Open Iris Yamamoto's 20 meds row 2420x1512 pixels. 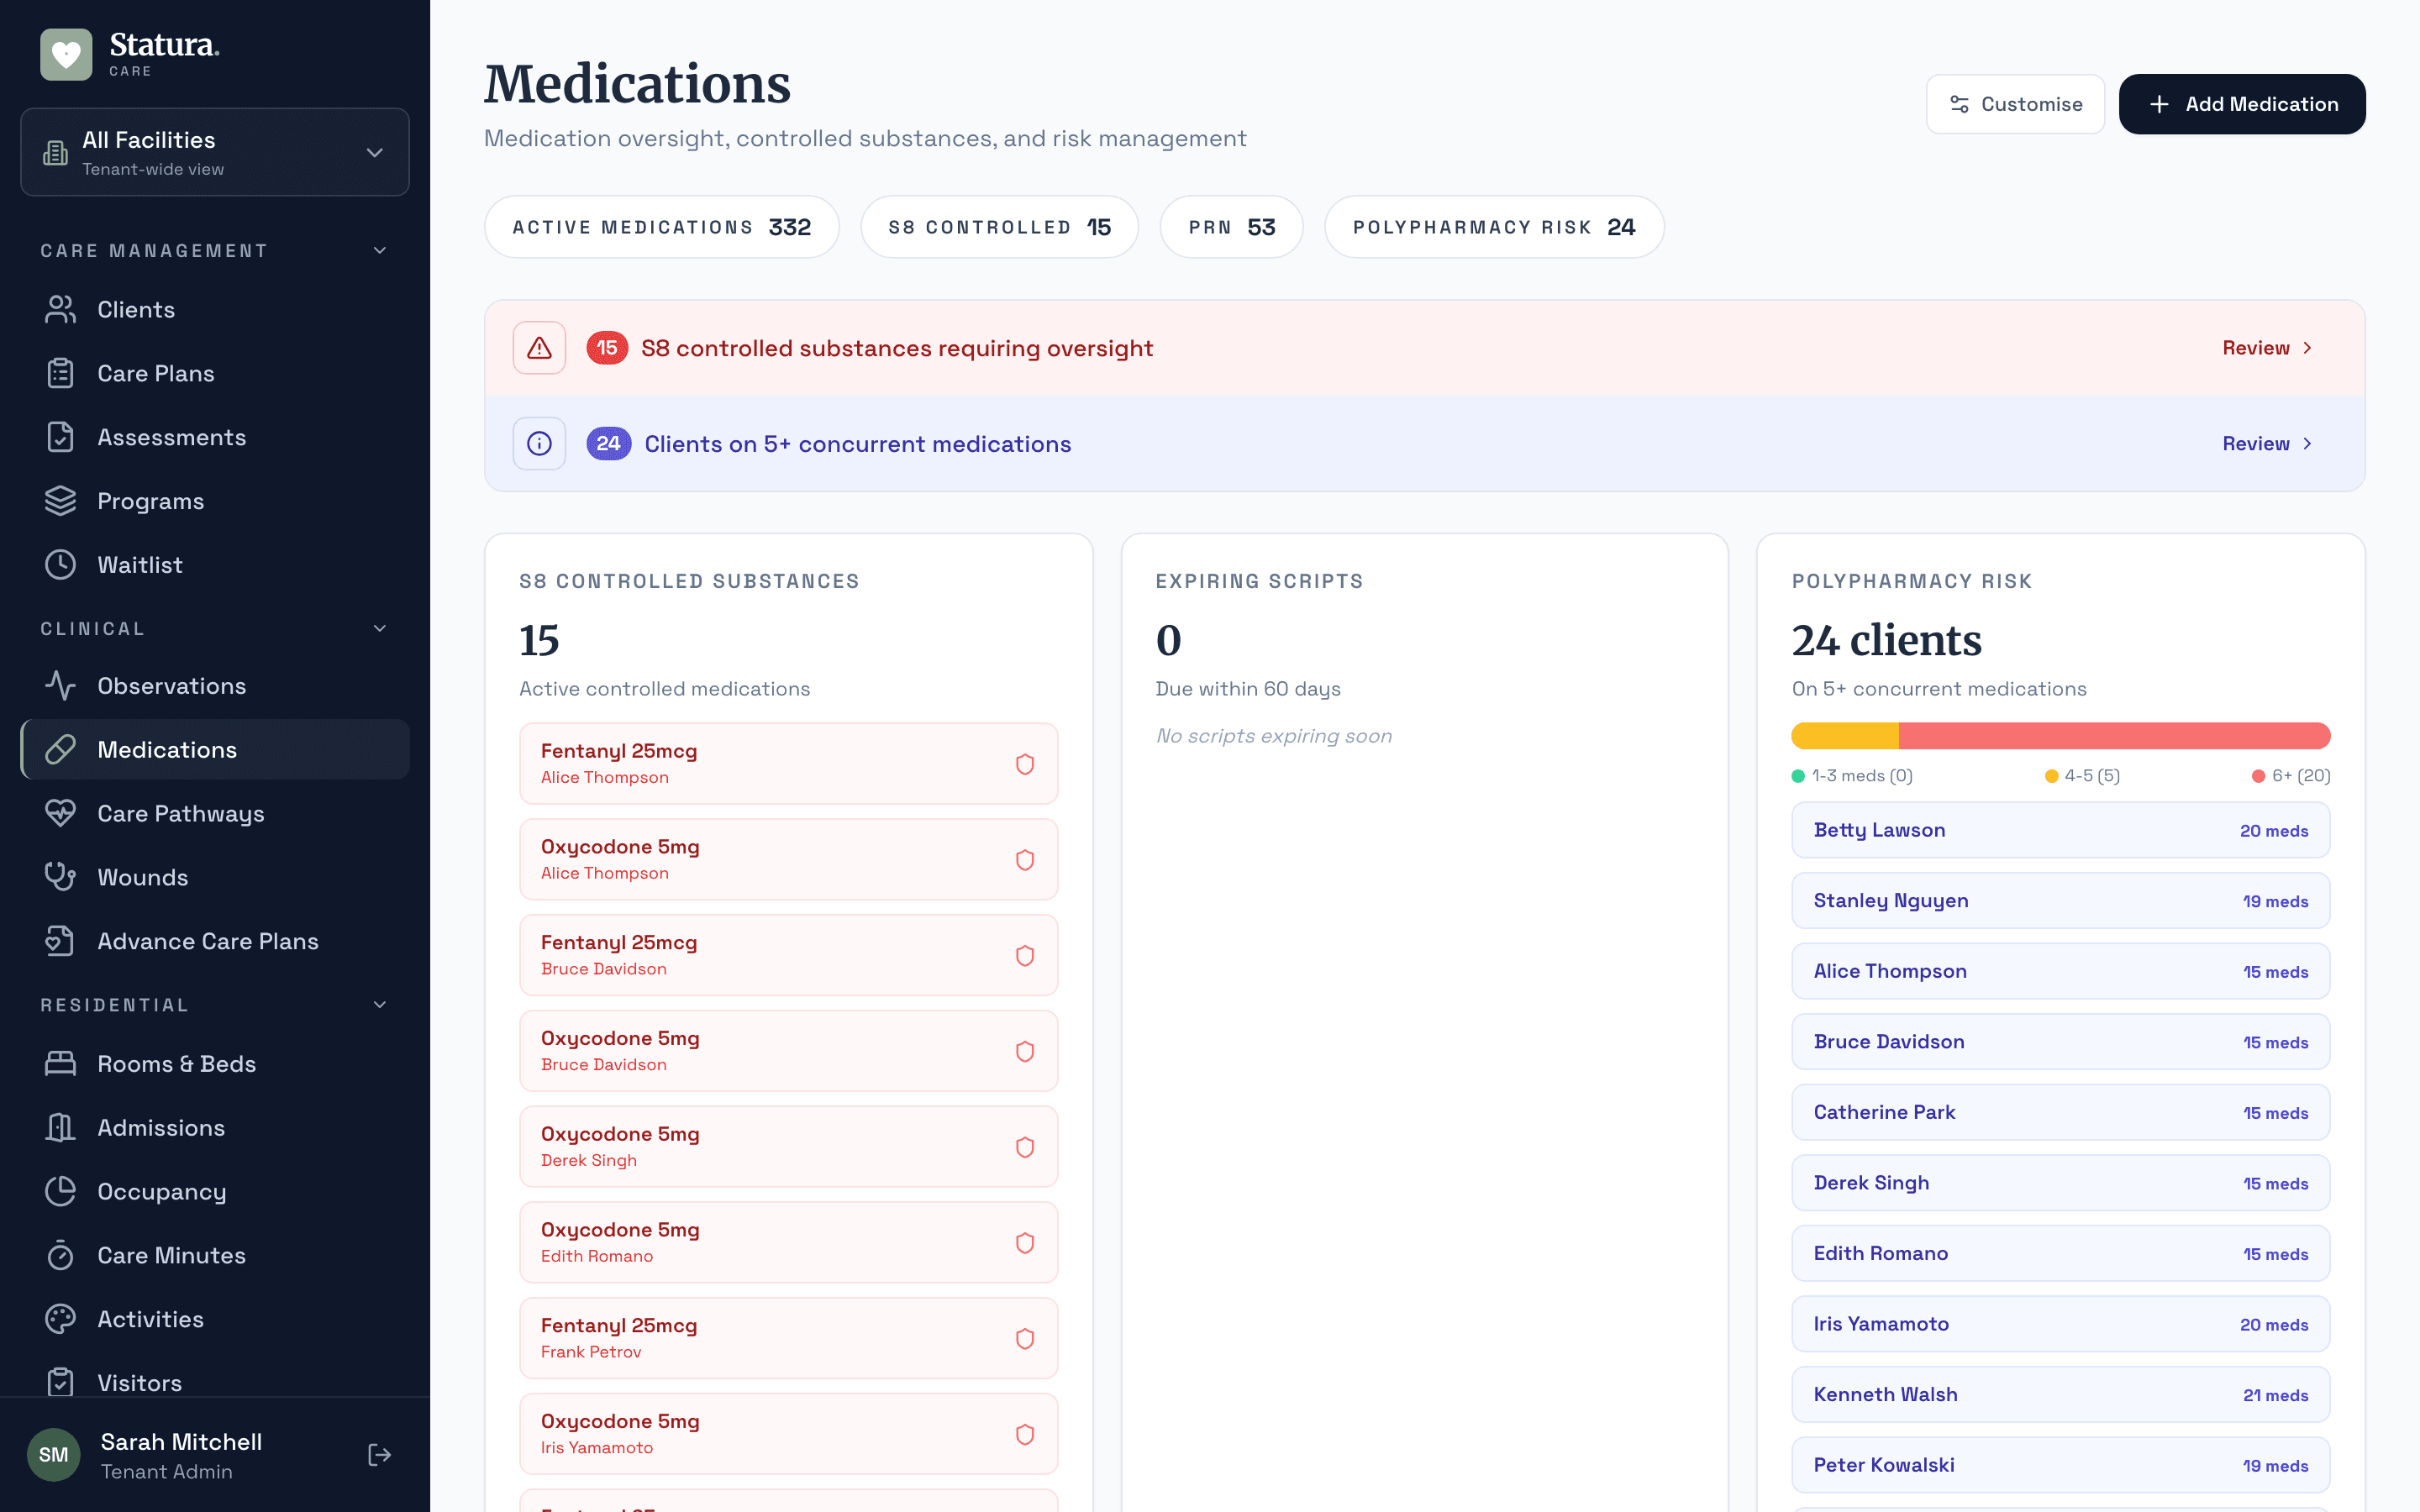click(x=2061, y=1324)
